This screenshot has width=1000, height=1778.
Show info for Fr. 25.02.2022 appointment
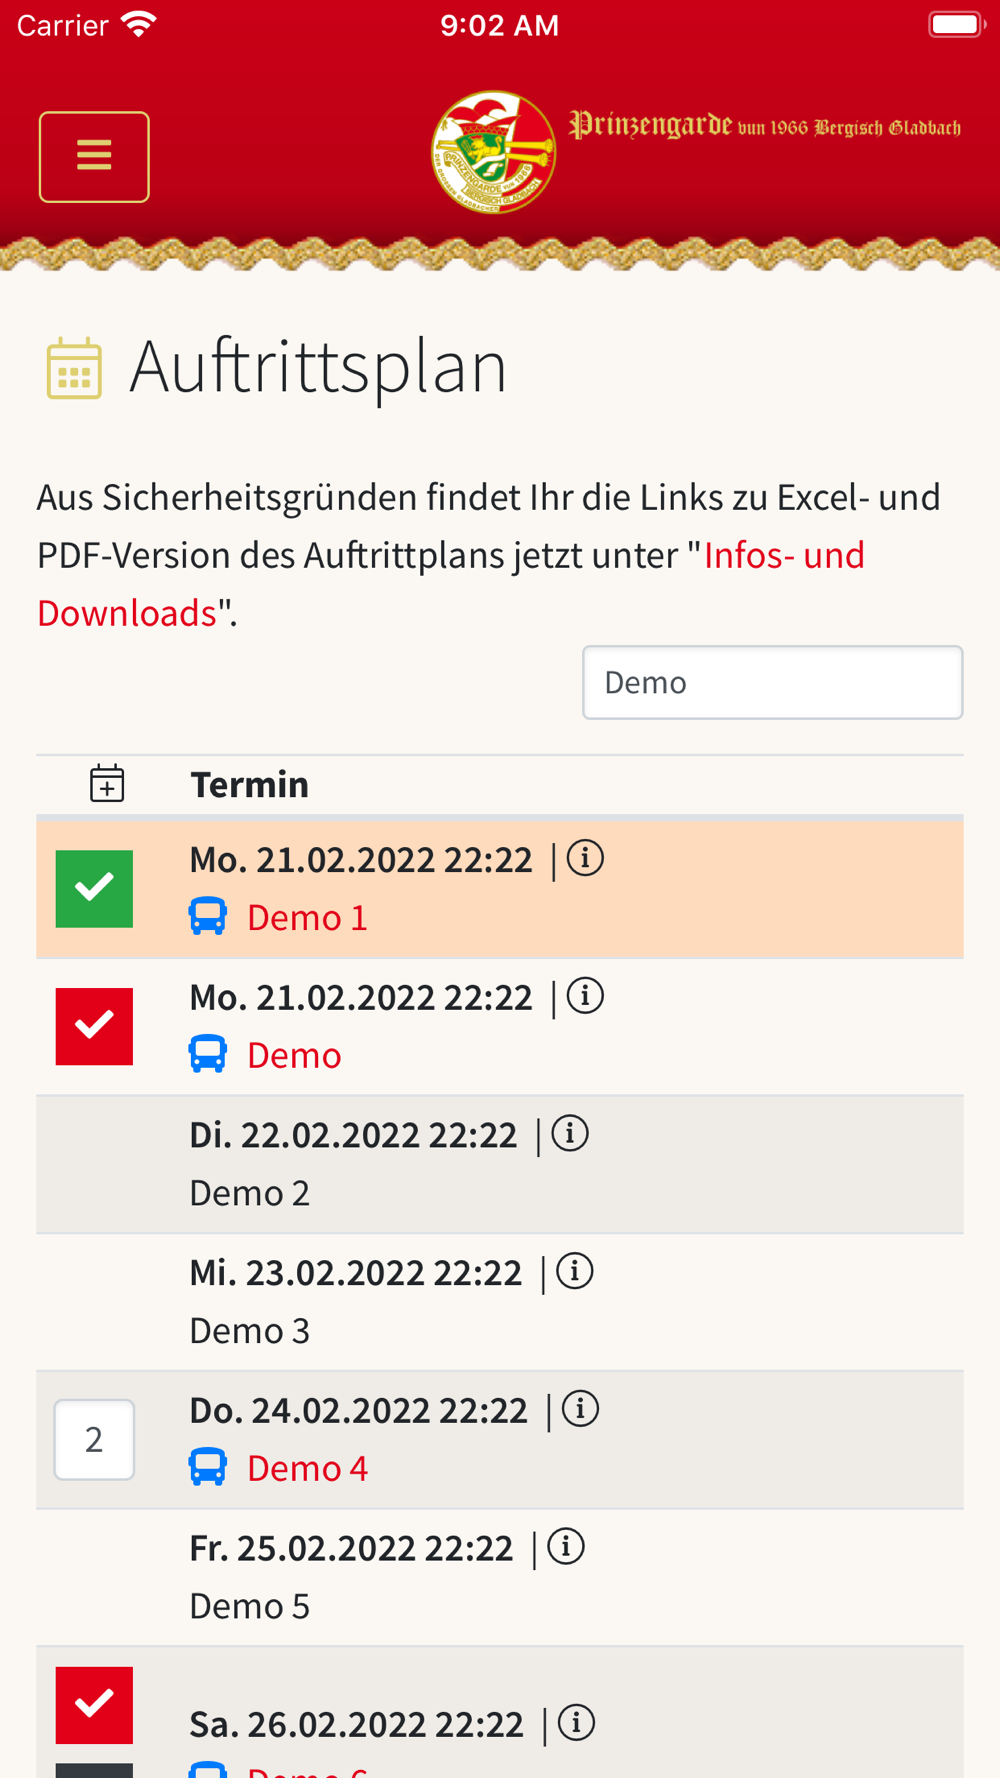pyautogui.click(x=566, y=1547)
